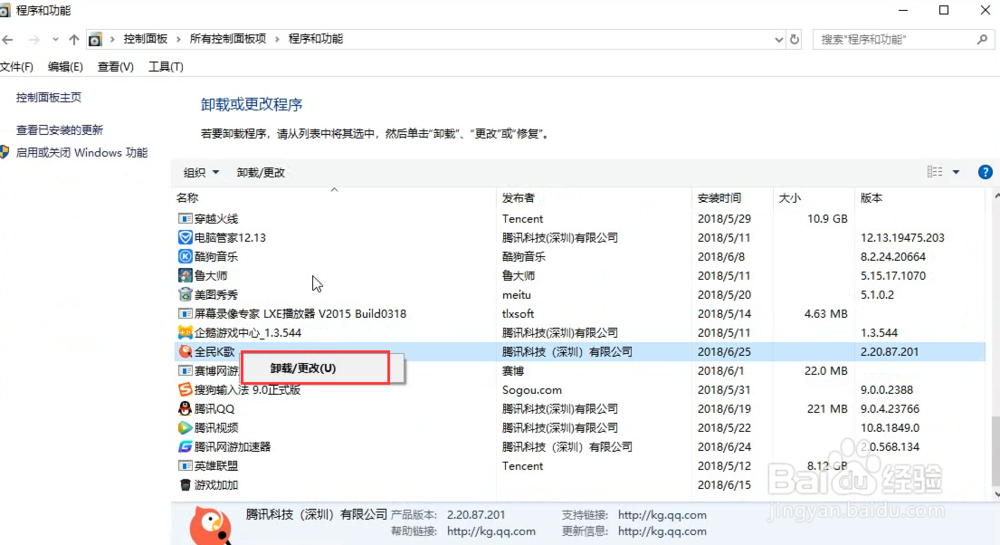Open the 文件(F) menu
The image size is (1000, 545).
point(17,67)
